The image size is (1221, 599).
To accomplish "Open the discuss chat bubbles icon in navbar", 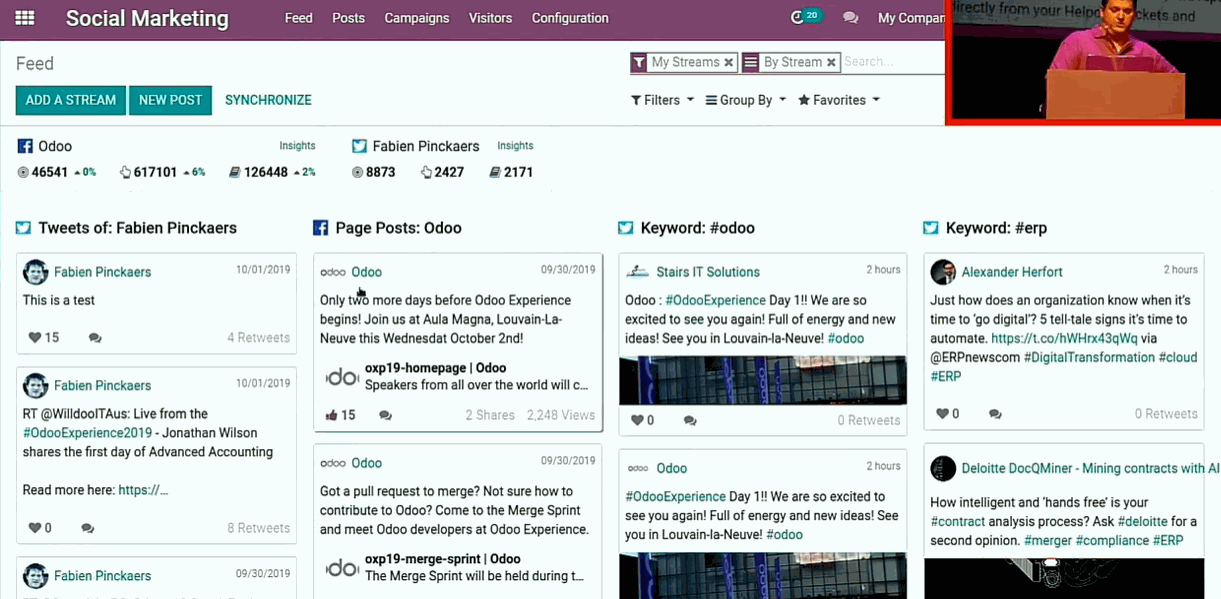I will pyautogui.click(x=851, y=18).
